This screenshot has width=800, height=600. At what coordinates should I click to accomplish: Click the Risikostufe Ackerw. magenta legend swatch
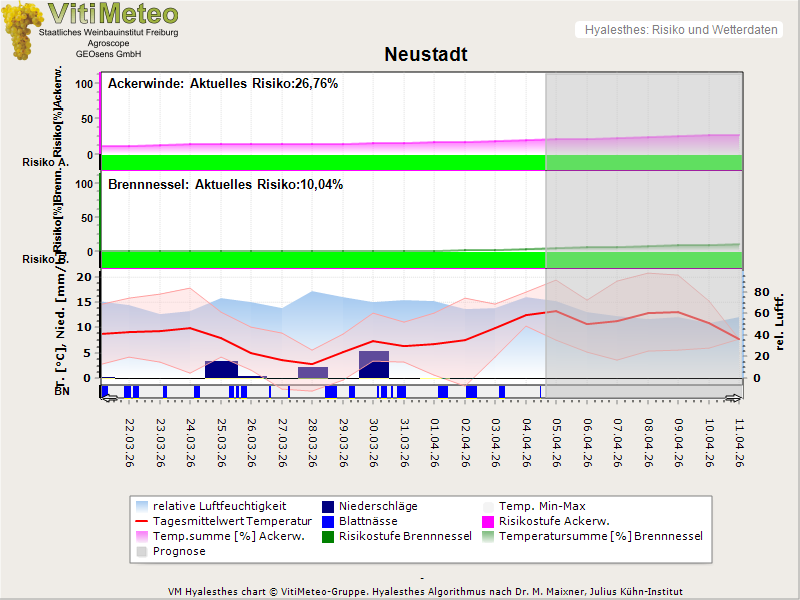(x=488, y=521)
